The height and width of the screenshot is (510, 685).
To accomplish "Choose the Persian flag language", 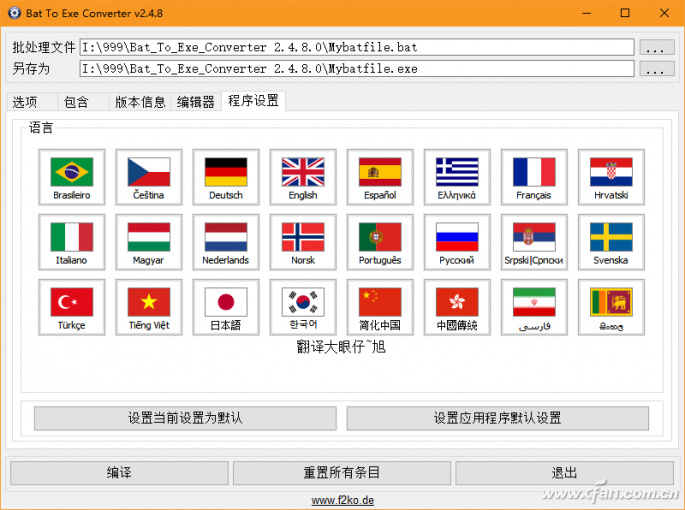I will tap(534, 307).
